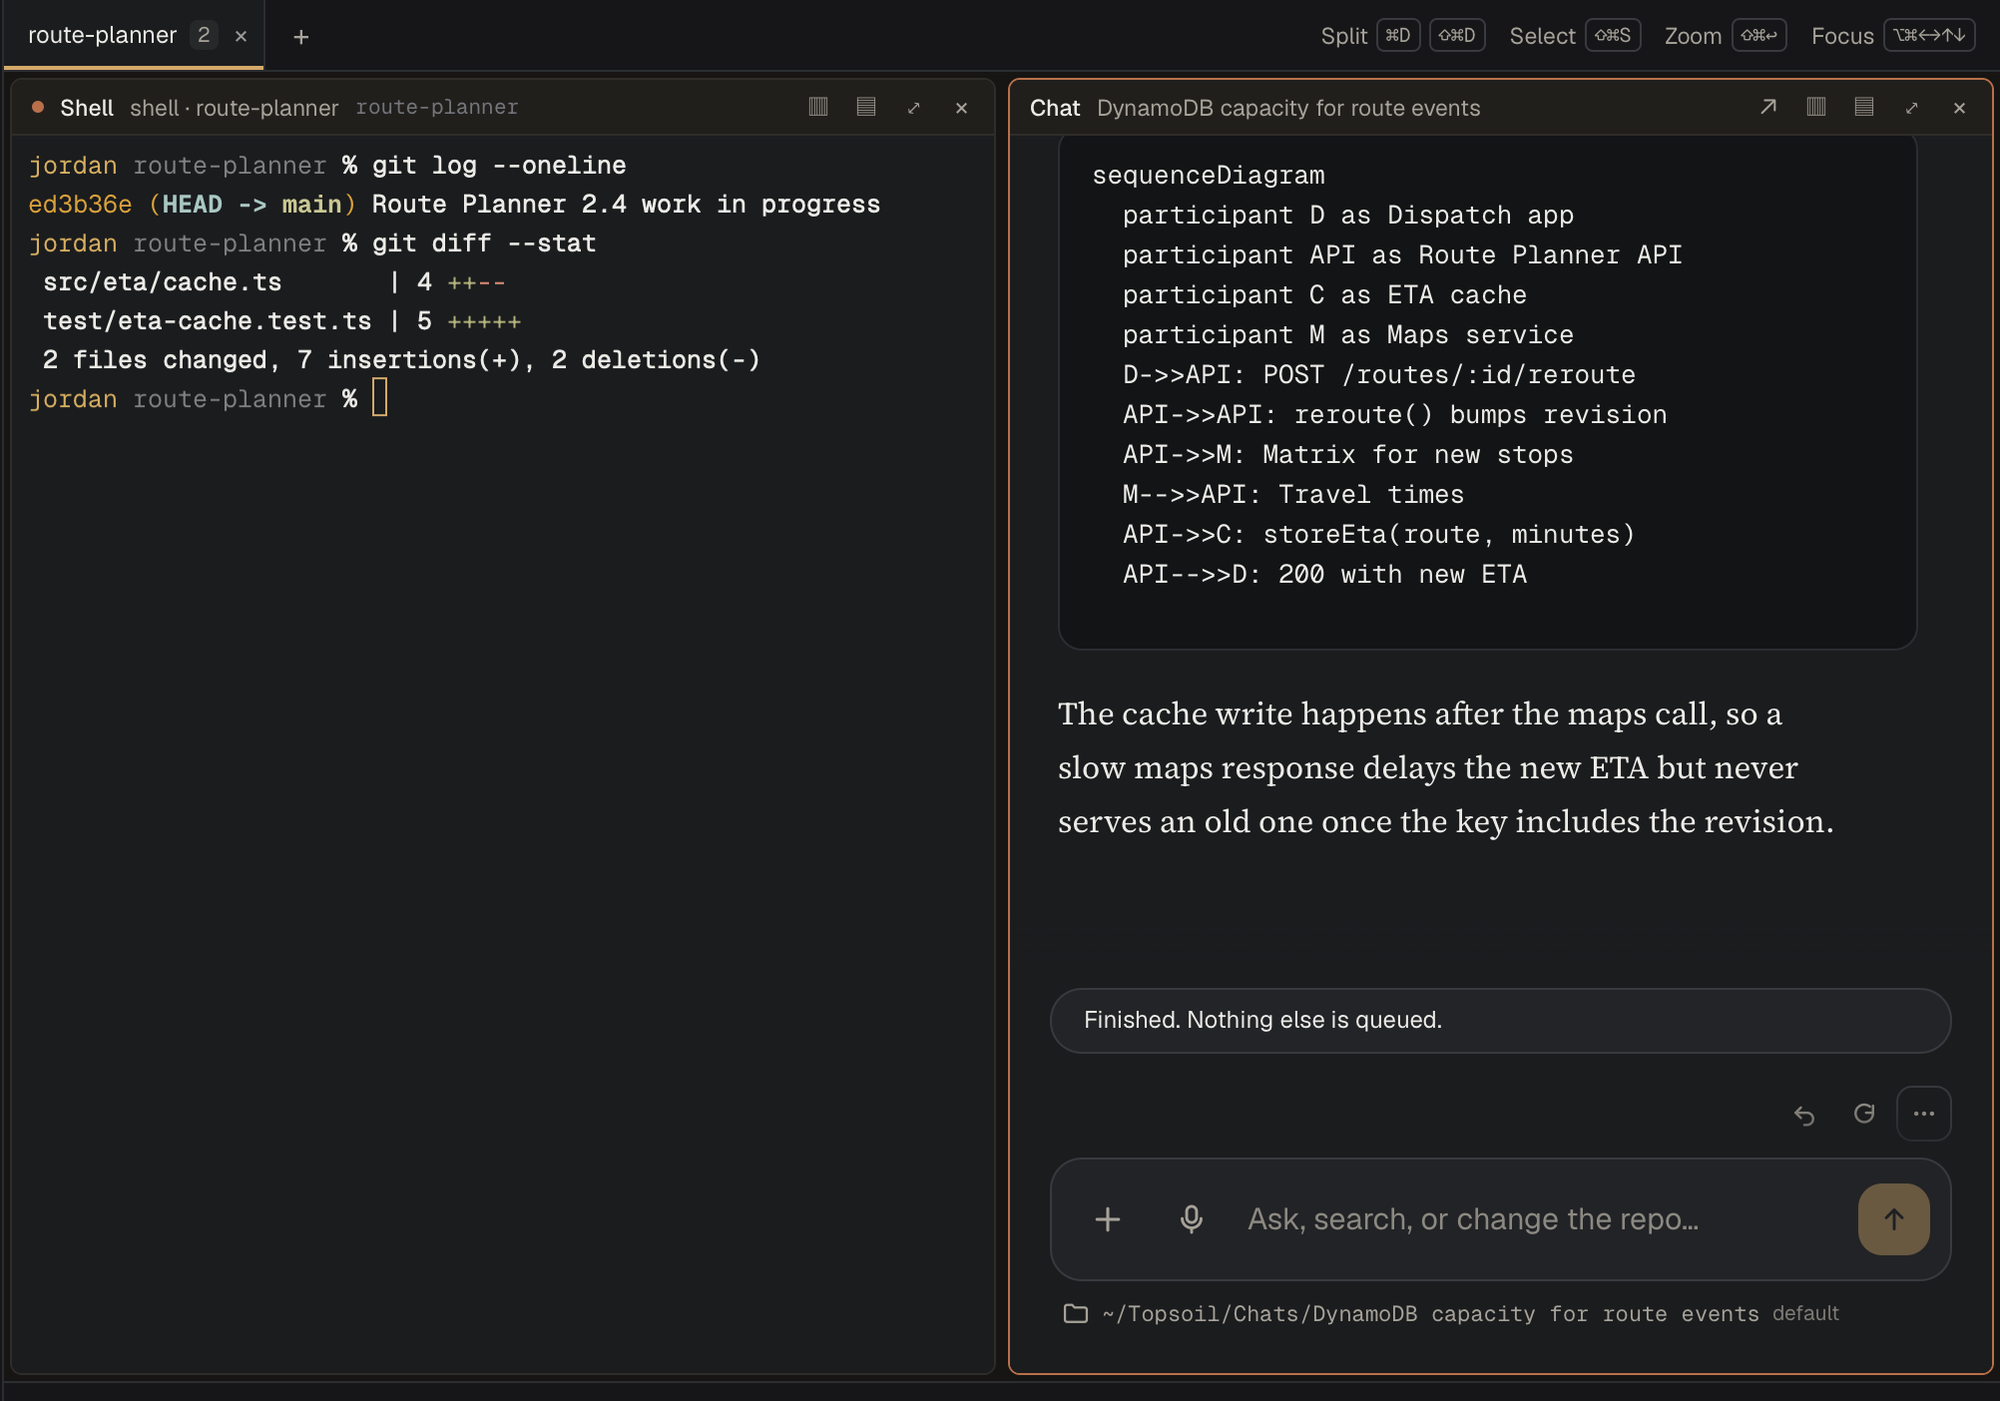Screen dimensions: 2000x1401
Task: Click the chat folder path icon
Action: point(1076,1314)
